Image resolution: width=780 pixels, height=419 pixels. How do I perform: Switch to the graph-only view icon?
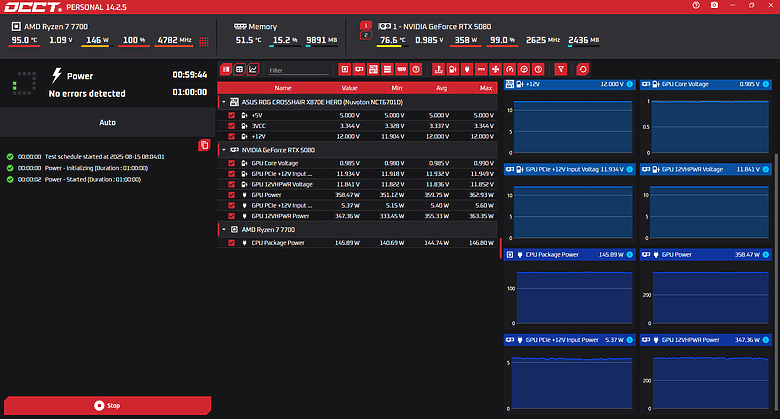click(253, 70)
